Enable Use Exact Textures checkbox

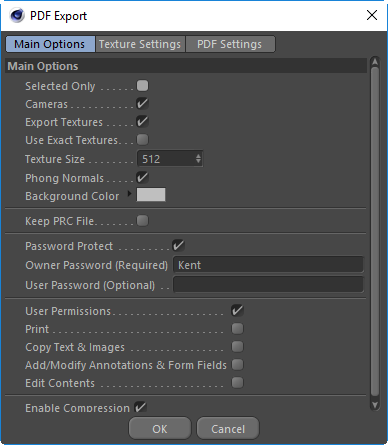(142, 140)
